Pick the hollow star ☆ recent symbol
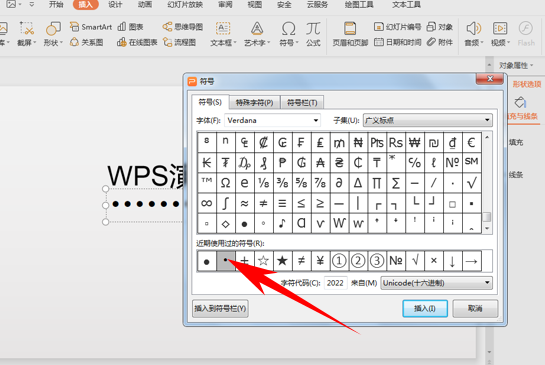Screen dimensions: 545x365 click(x=263, y=261)
